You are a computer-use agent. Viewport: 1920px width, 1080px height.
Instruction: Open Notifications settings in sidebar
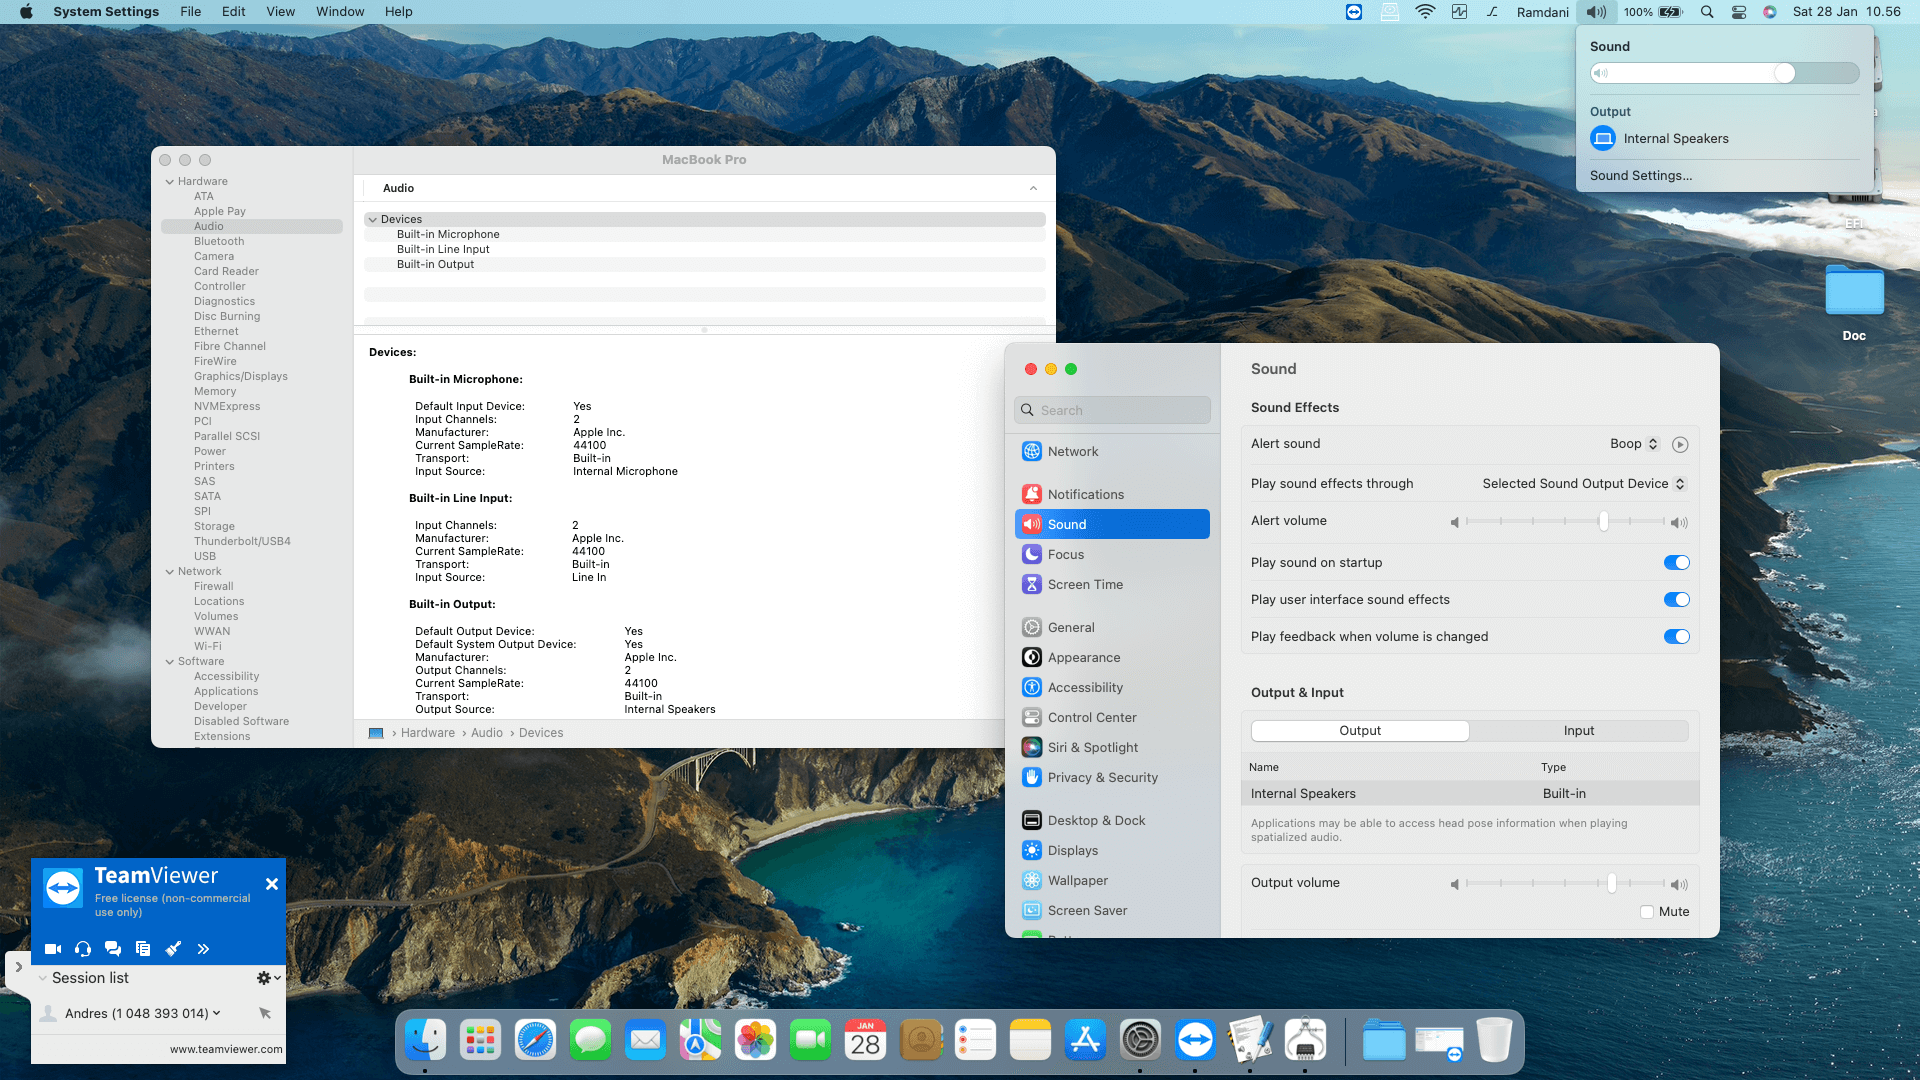tap(1085, 494)
